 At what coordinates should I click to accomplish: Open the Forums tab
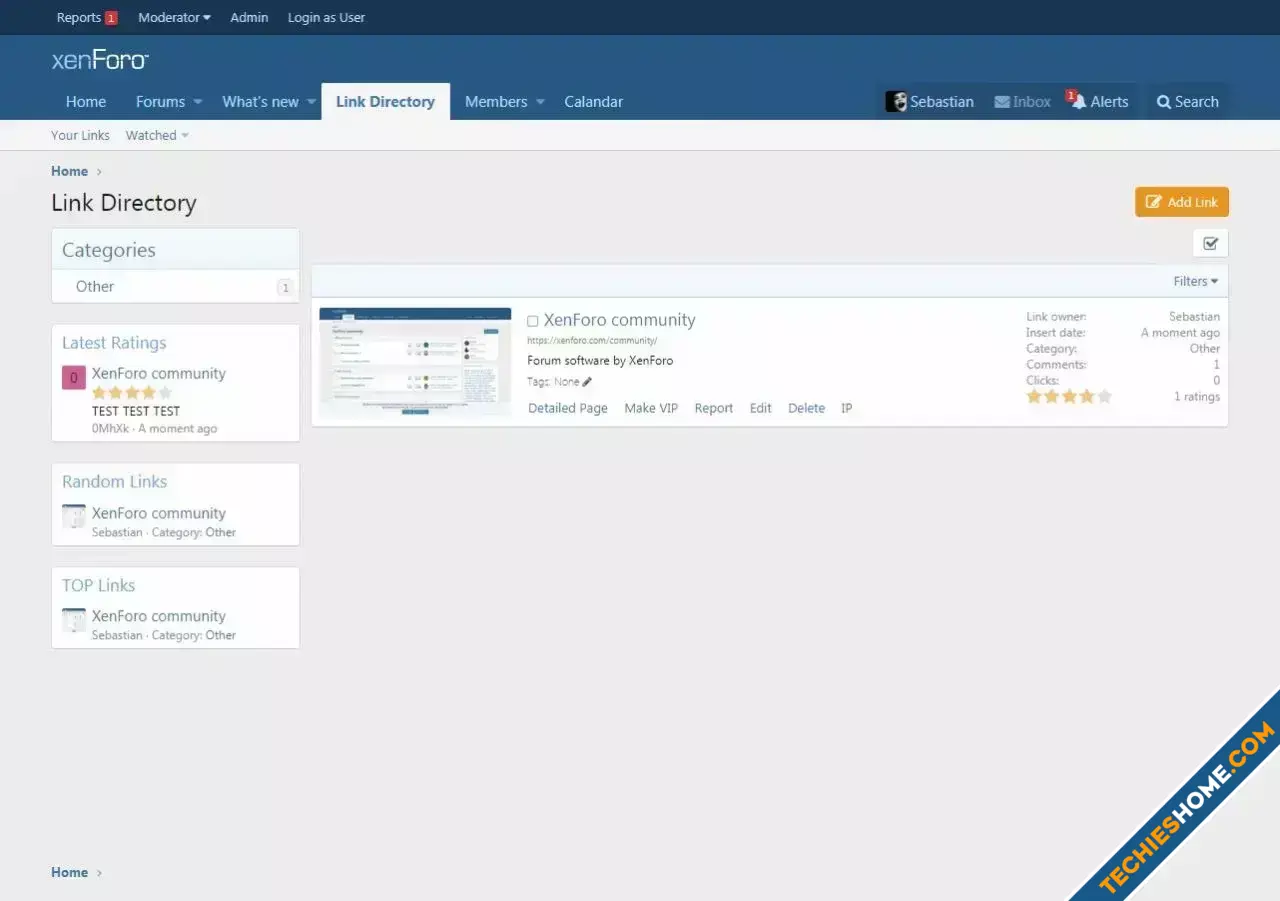161,102
